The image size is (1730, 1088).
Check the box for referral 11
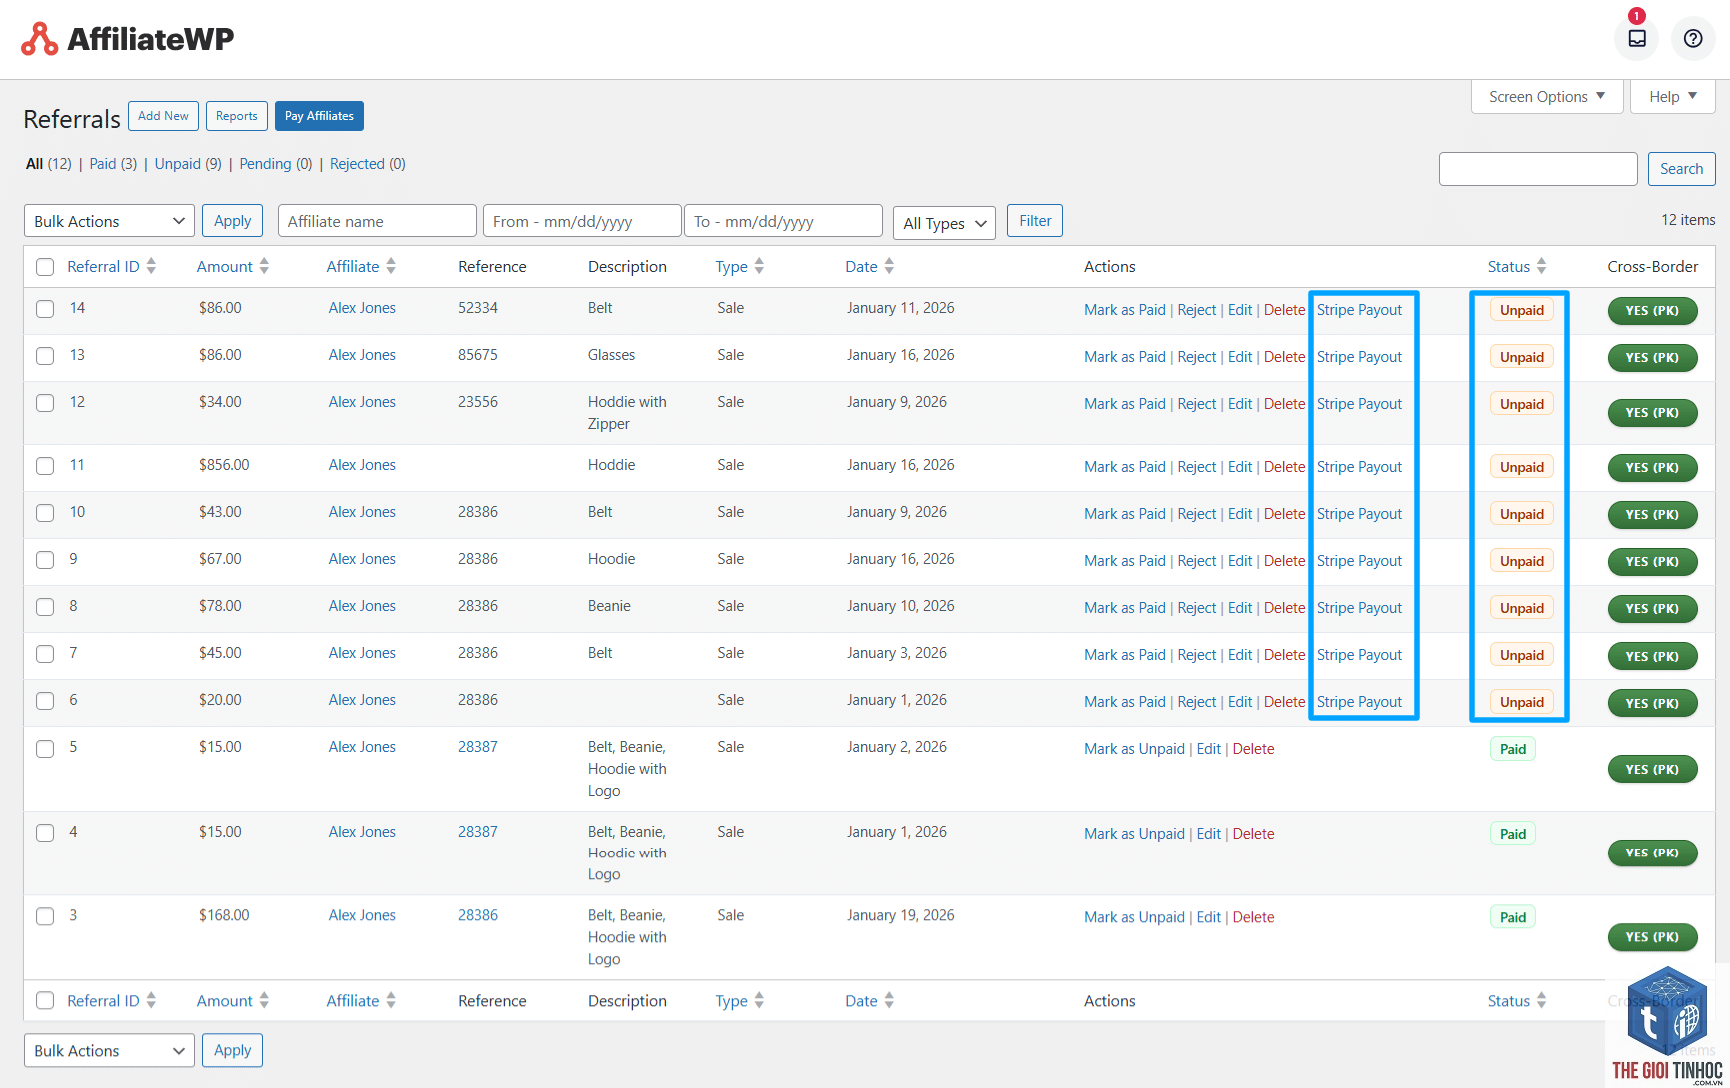point(45,466)
